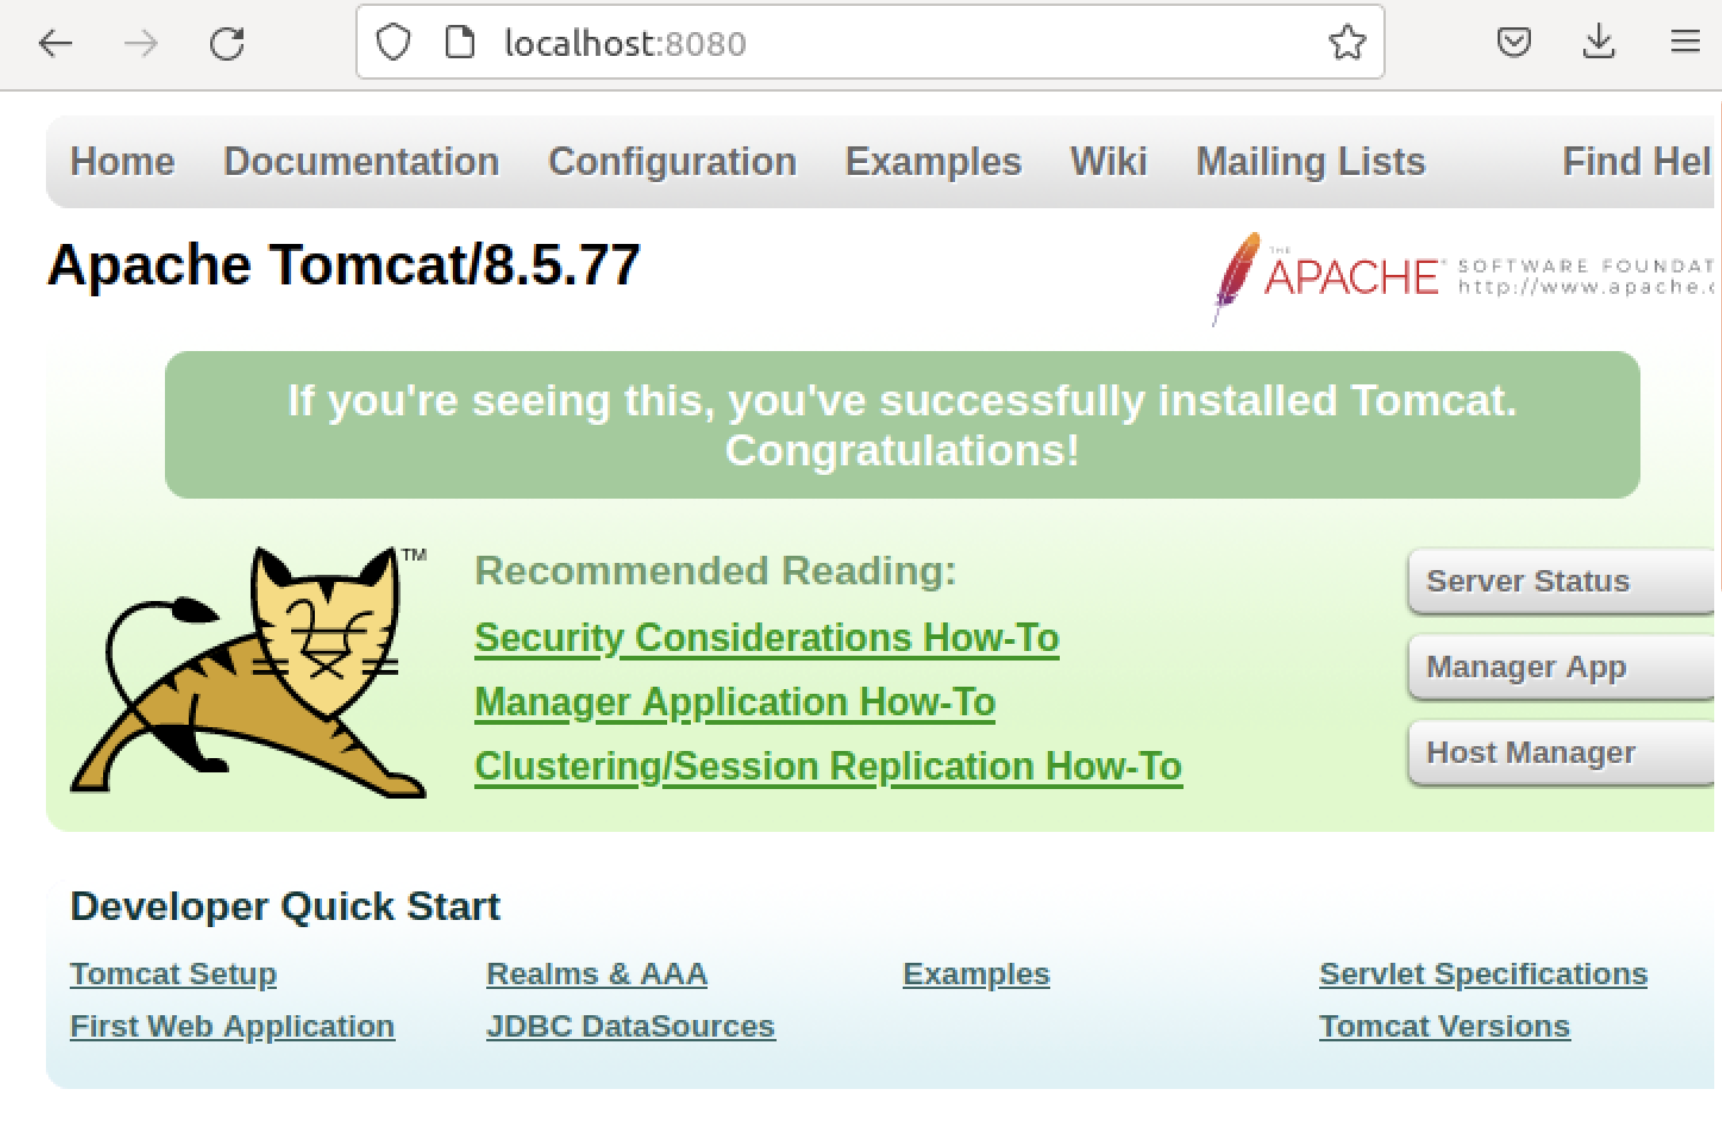Image resolution: width=1722 pixels, height=1134 pixels.
Task: Open the Save to Pocket icon
Action: [x=1514, y=42]
